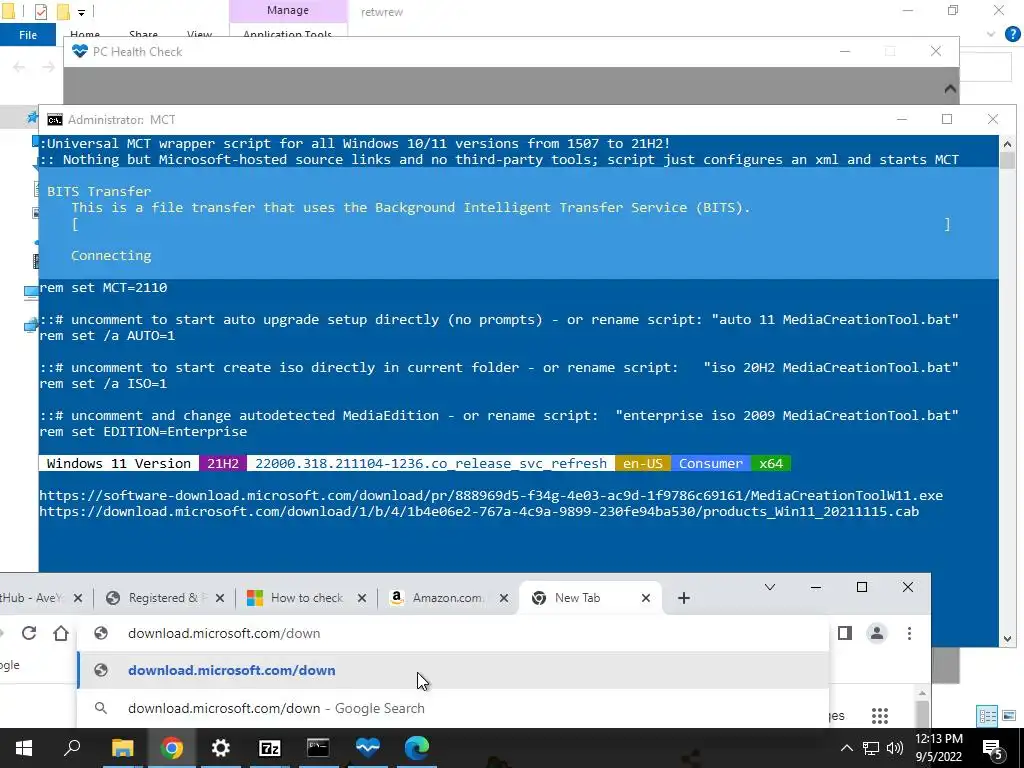Collapse the Explorer ribbon chevron
The image size is (1024, 768).
(991, 35)
